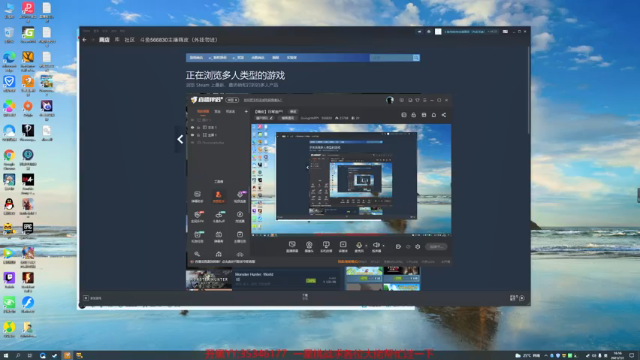Screen dimensions: 640x360
Task: Open Steam notifications bell
Action: (x=429, y=31)
